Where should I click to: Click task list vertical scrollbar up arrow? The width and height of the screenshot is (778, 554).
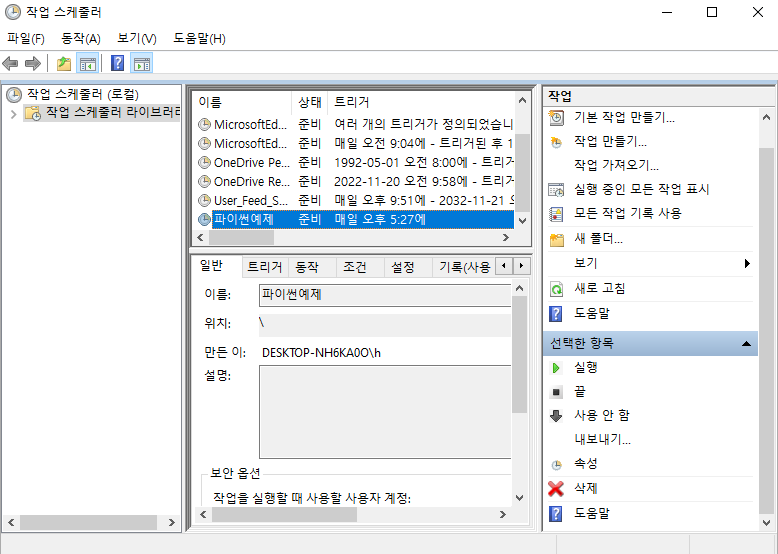tap(522, 100)
